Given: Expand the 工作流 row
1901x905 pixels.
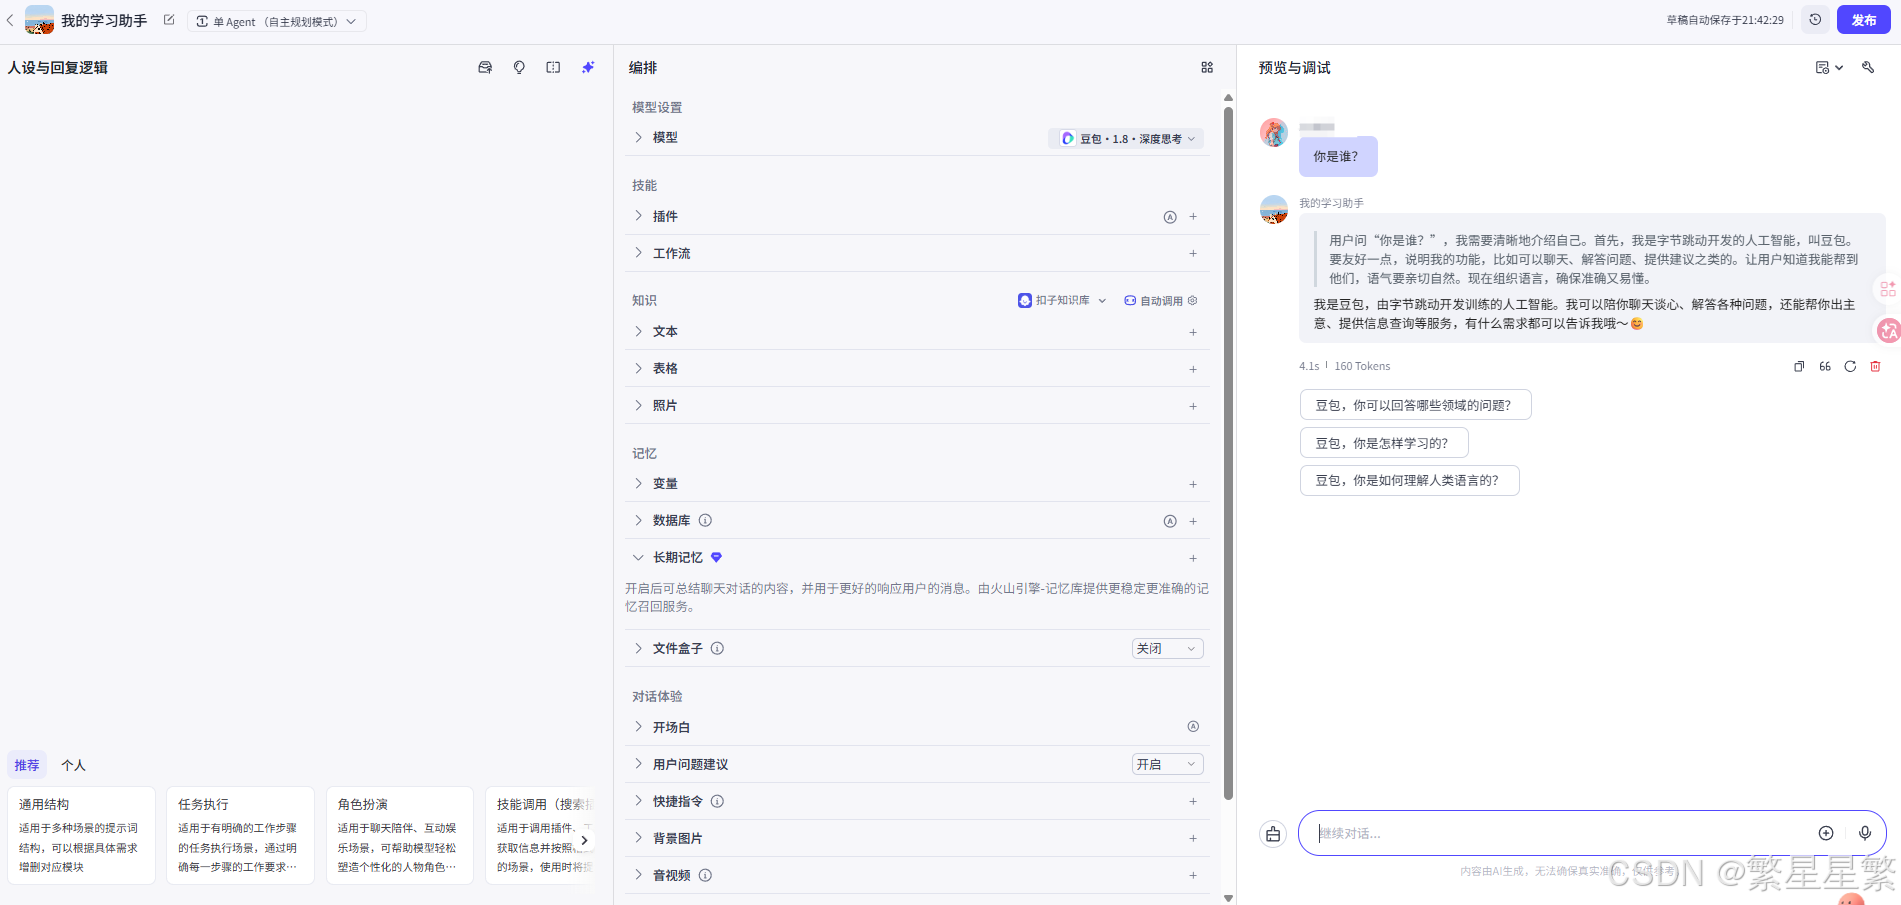Looking at the screenshot, I should pyautogui.click(x=638, y=253).
